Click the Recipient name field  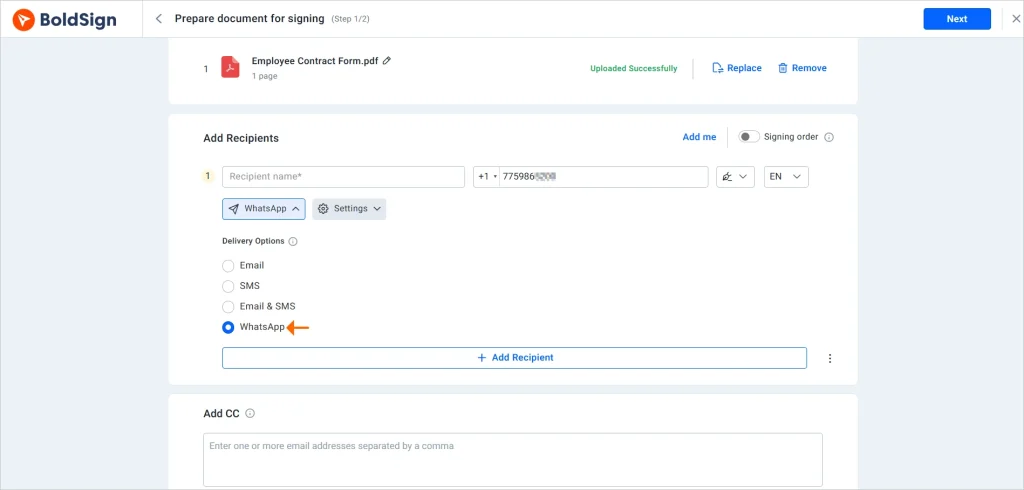(x=344, y=177)
